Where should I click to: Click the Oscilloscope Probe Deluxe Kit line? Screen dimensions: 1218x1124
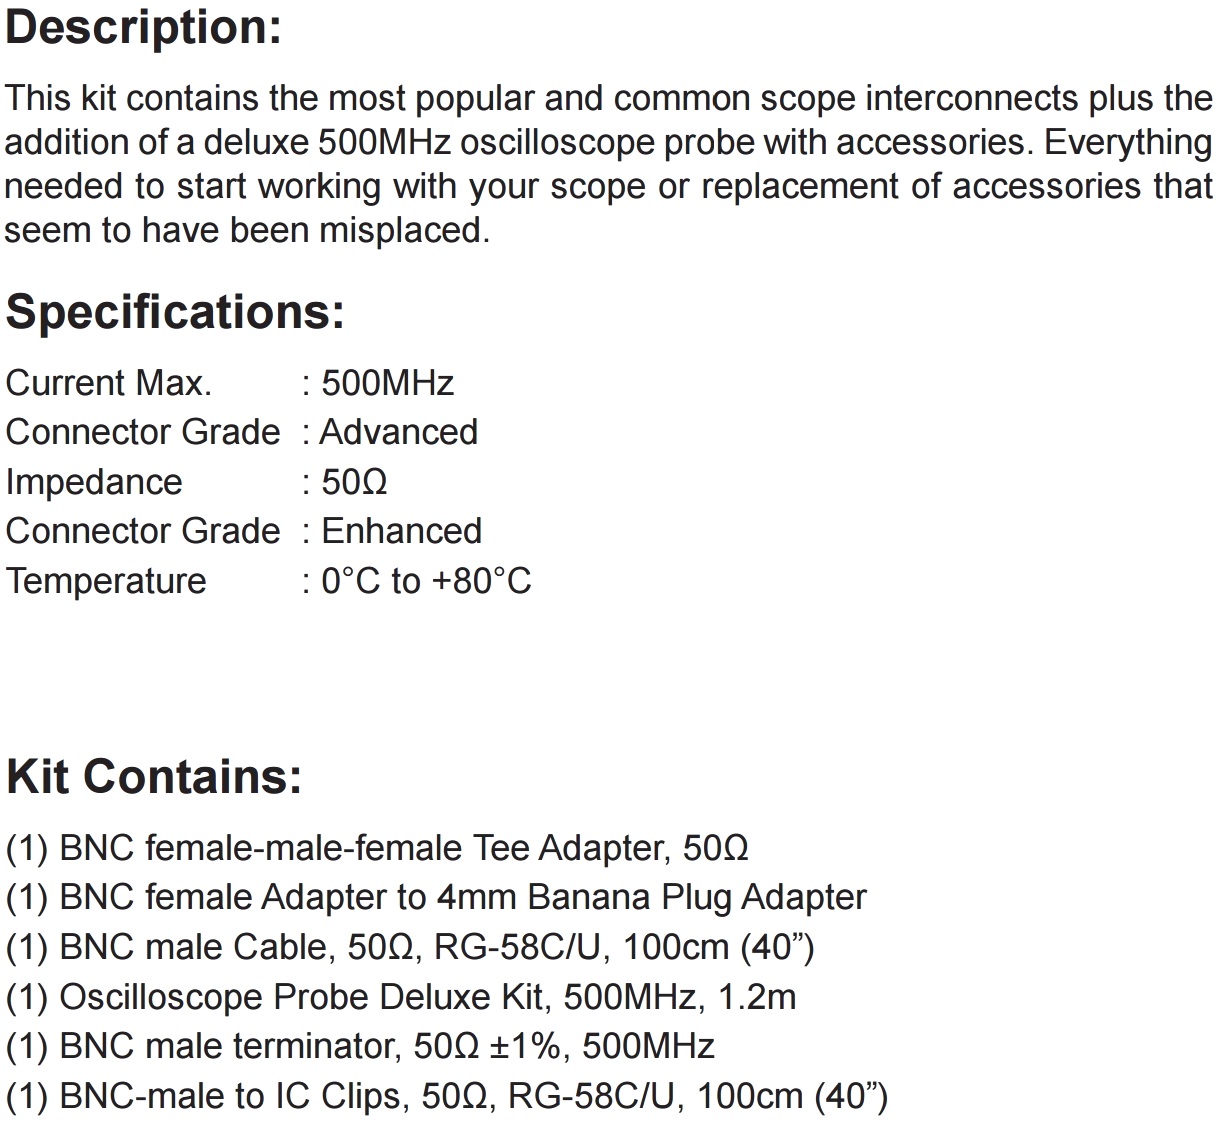click(x=401, y=996)
